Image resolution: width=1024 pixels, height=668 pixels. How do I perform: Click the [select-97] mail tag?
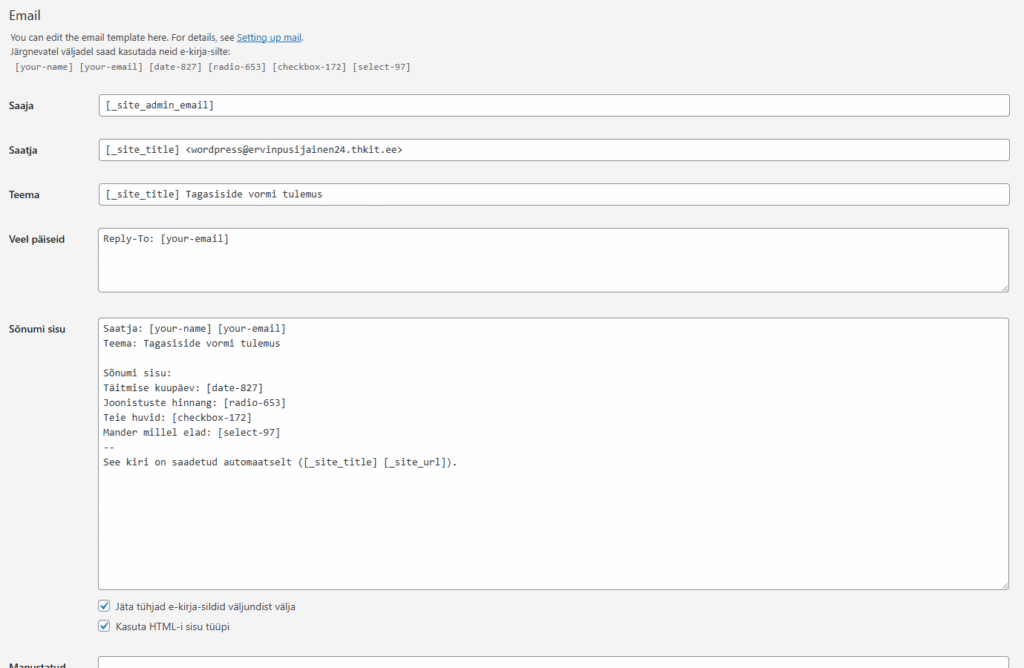point(381,67)
